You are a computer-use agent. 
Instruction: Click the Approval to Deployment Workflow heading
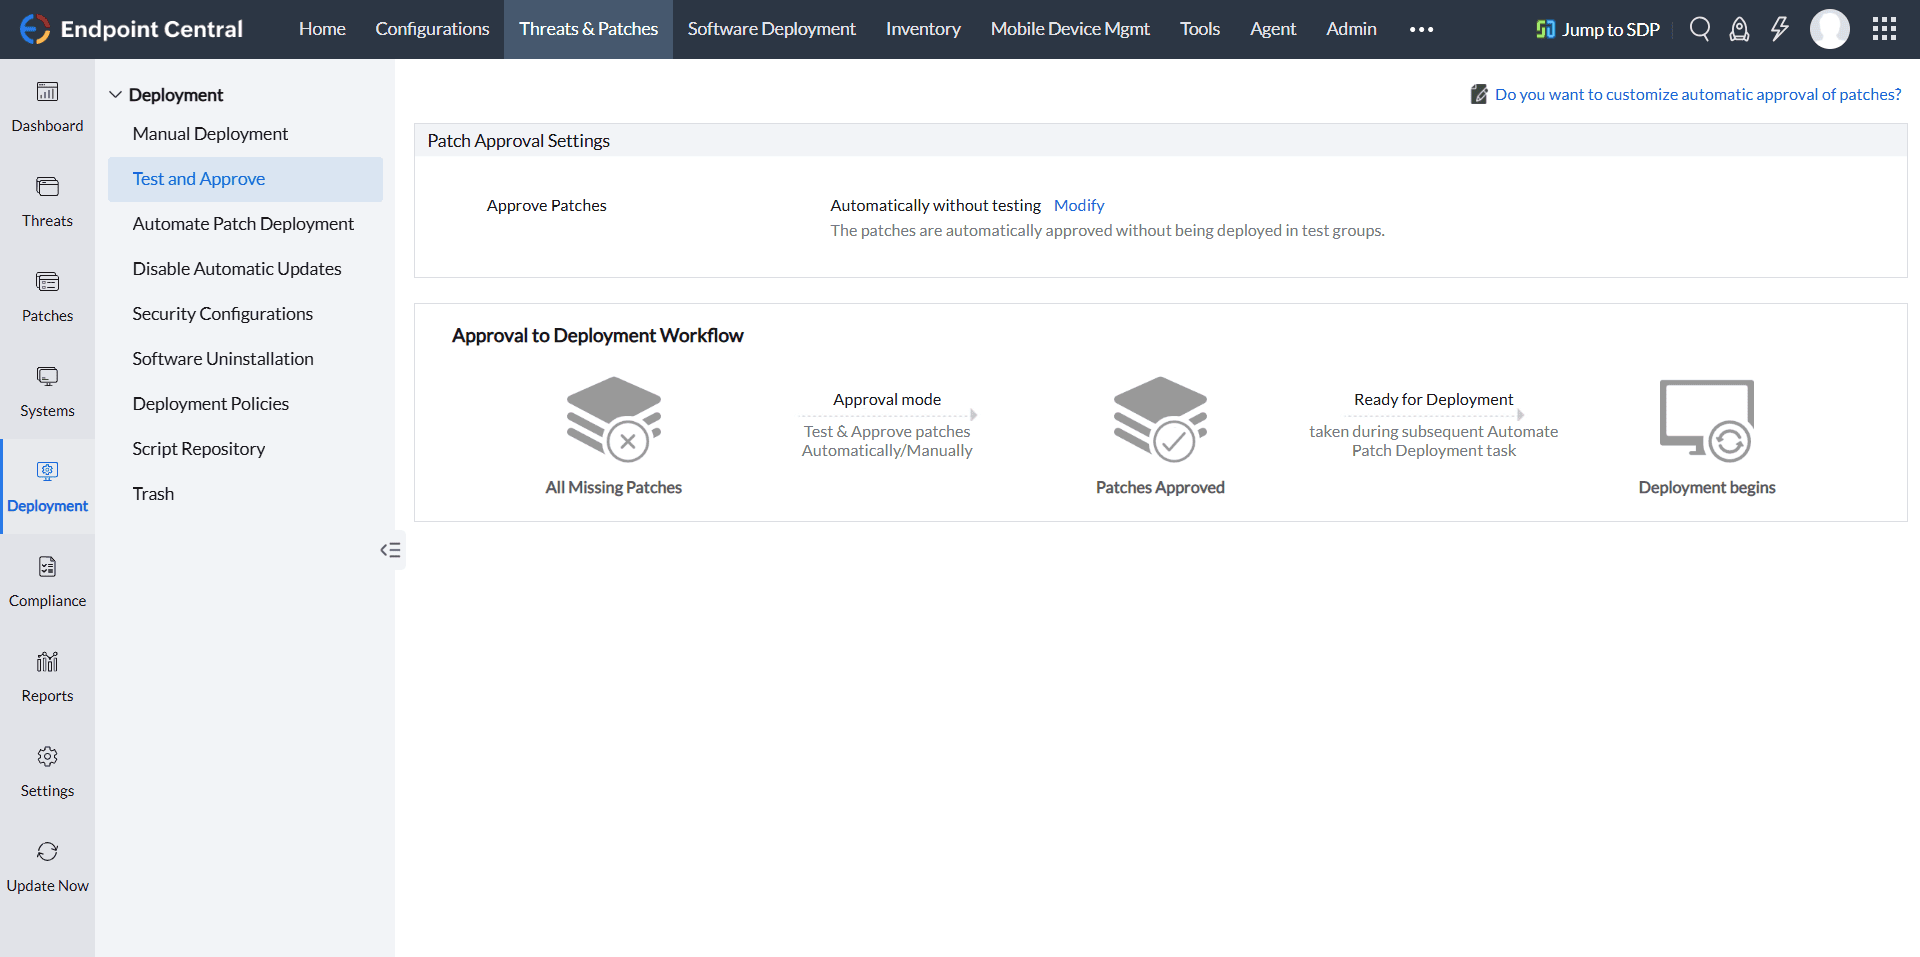(597, 336)
